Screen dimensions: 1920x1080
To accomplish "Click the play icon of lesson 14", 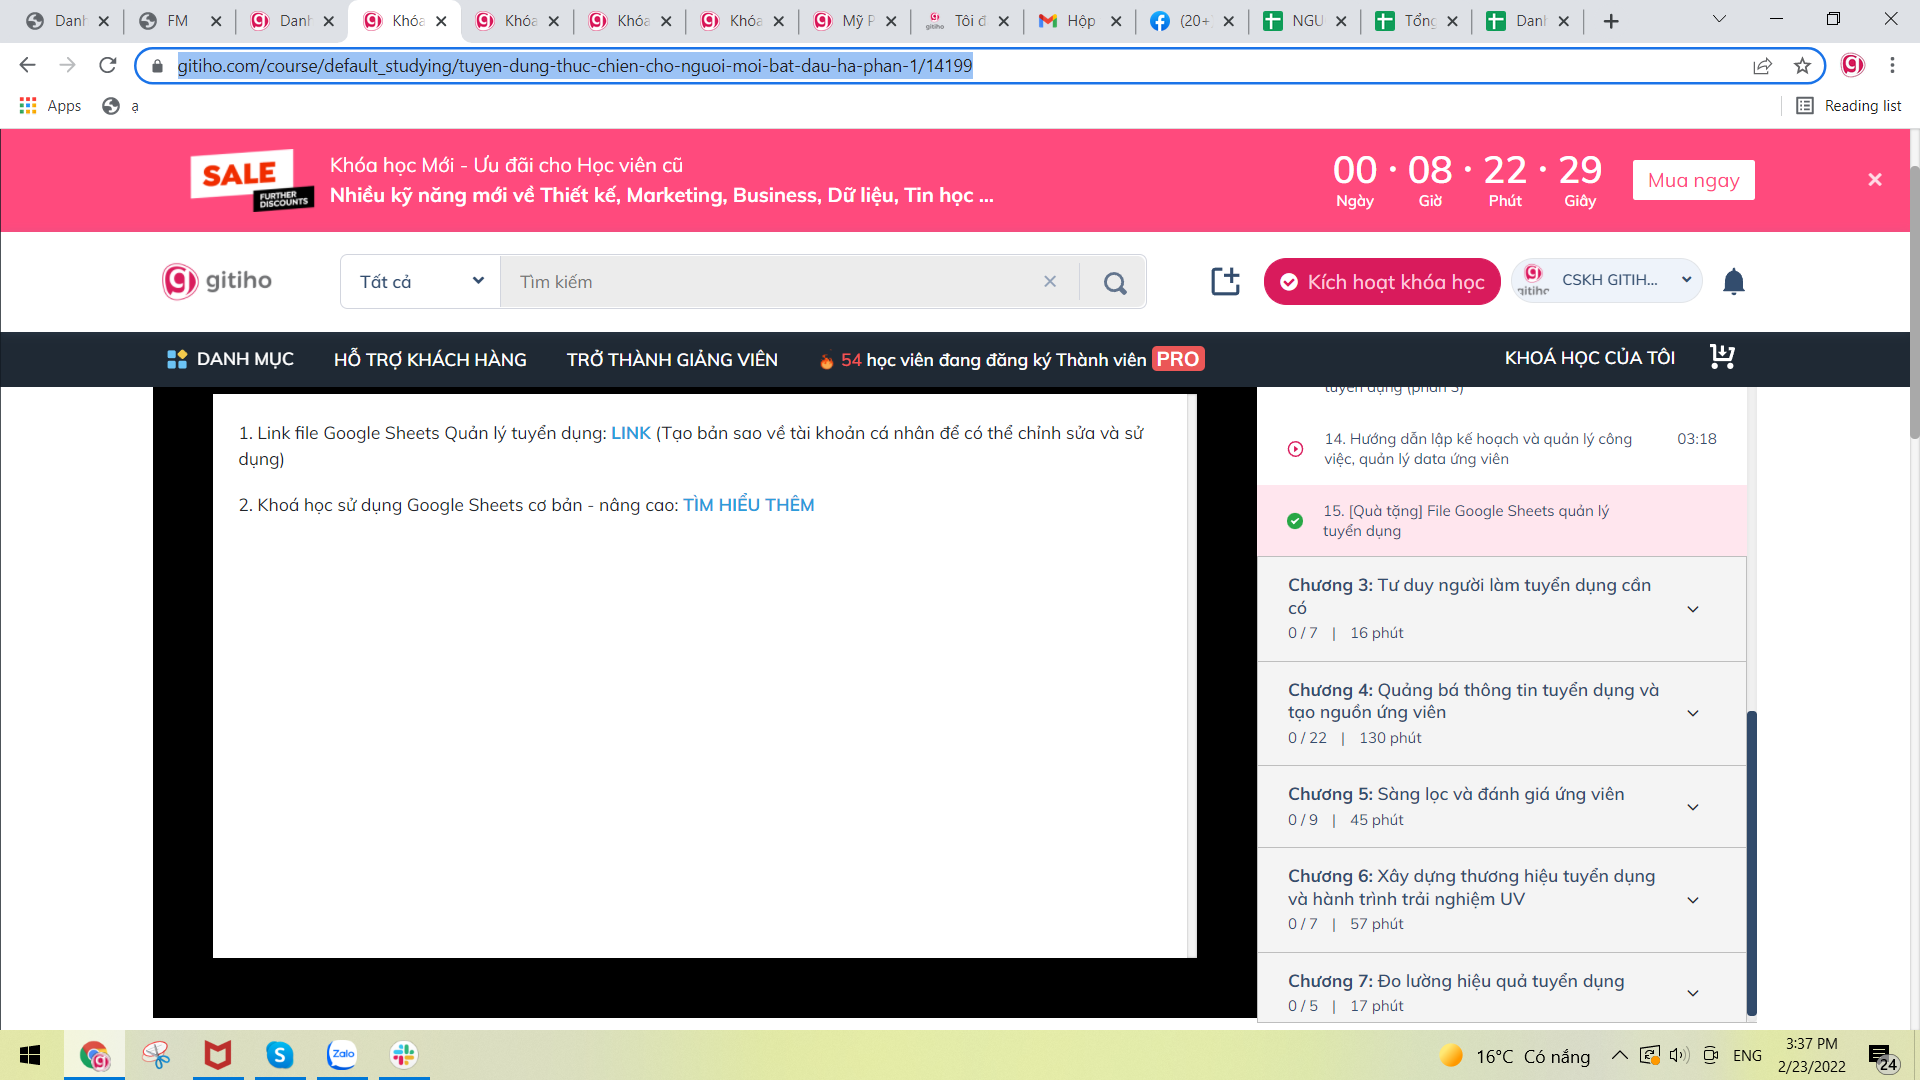I will (x=1295, y=449).
